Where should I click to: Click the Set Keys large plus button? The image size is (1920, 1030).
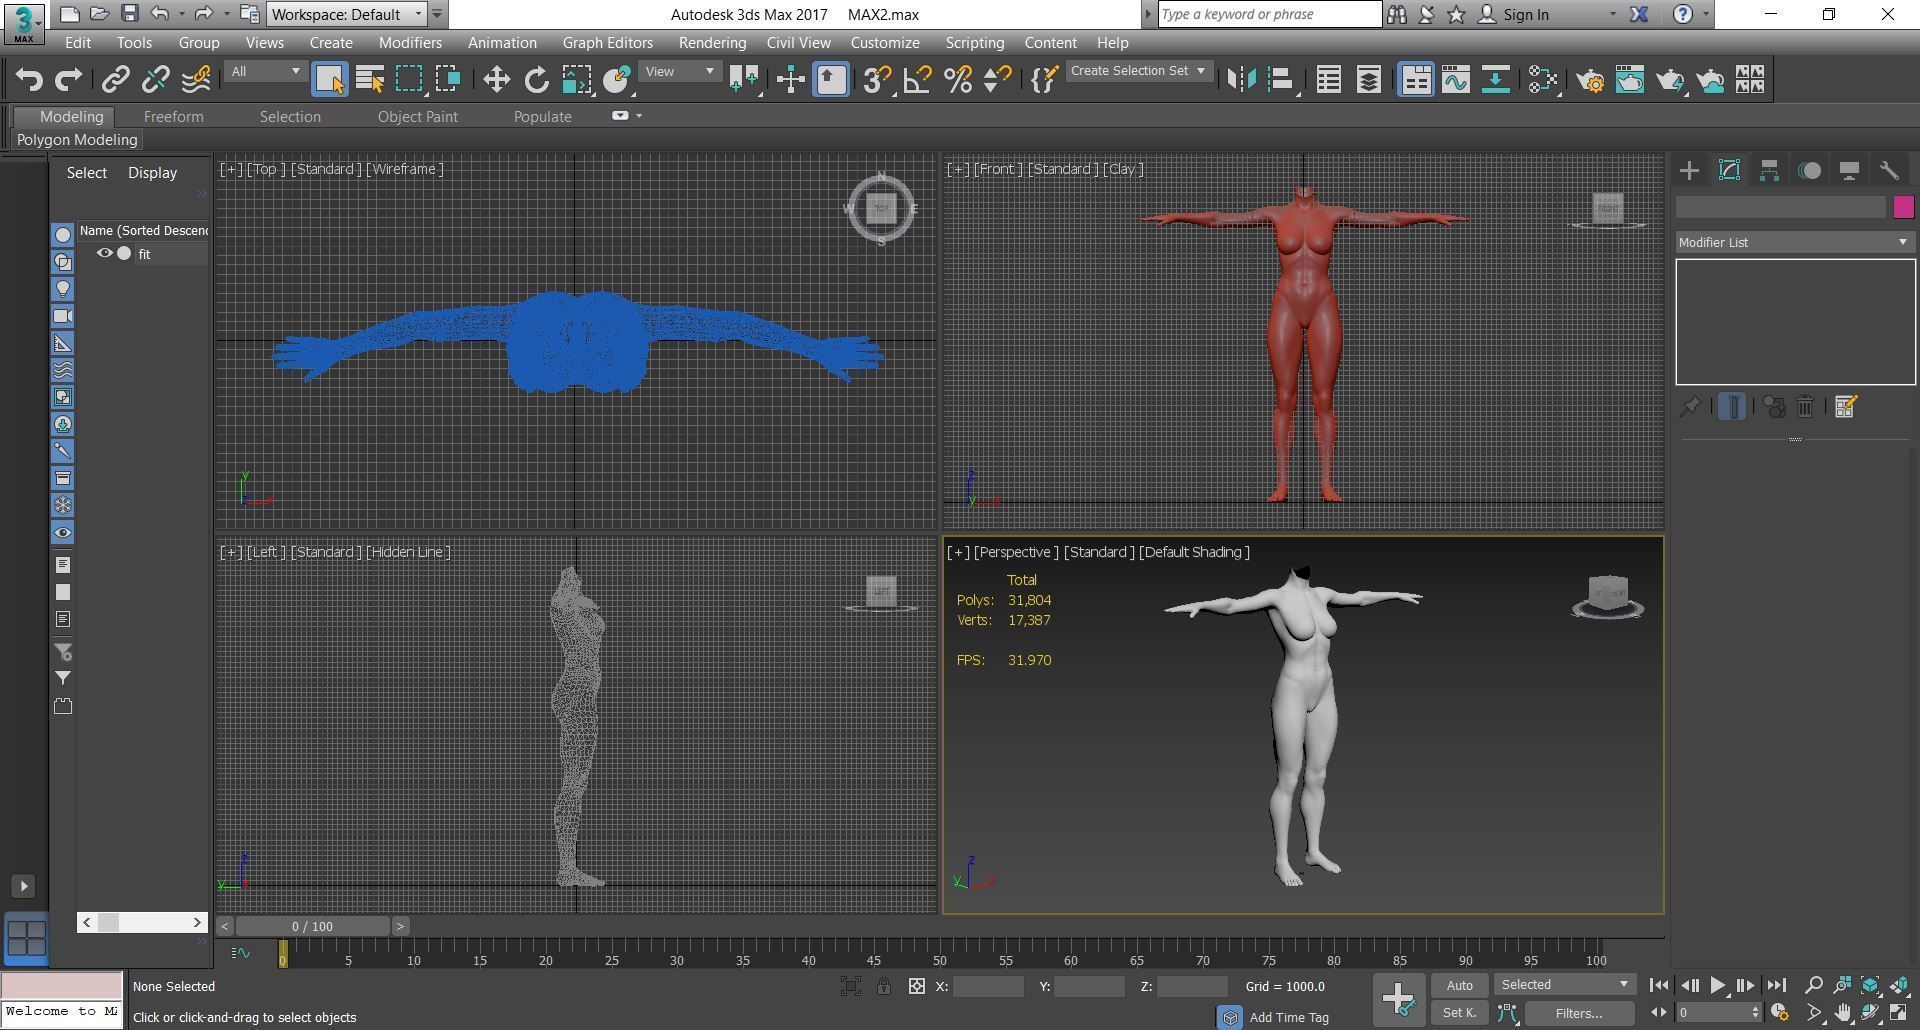tap(1398, 999)
